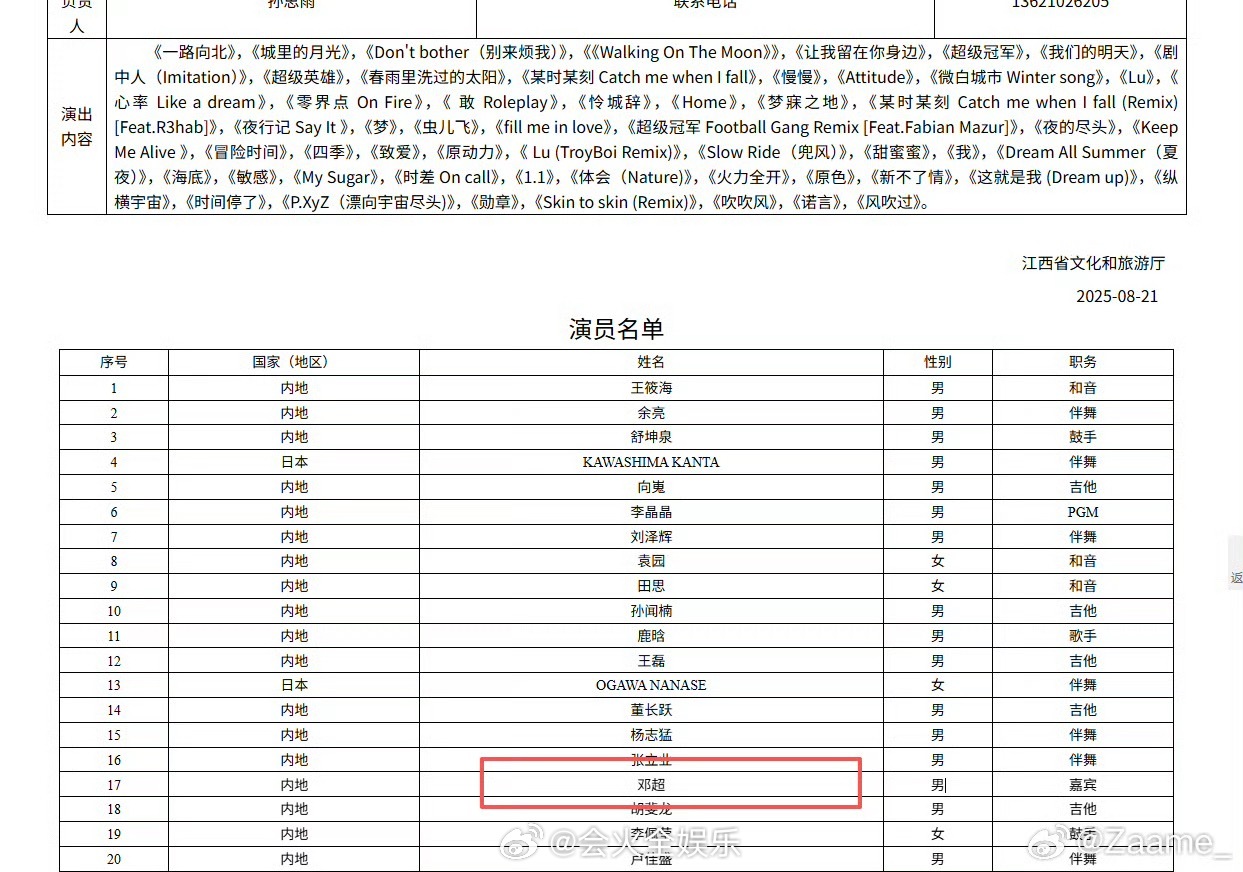Click the PGM role cell
The image size is (1243, 872).
pyautogui.click(x=1083, y=512)
